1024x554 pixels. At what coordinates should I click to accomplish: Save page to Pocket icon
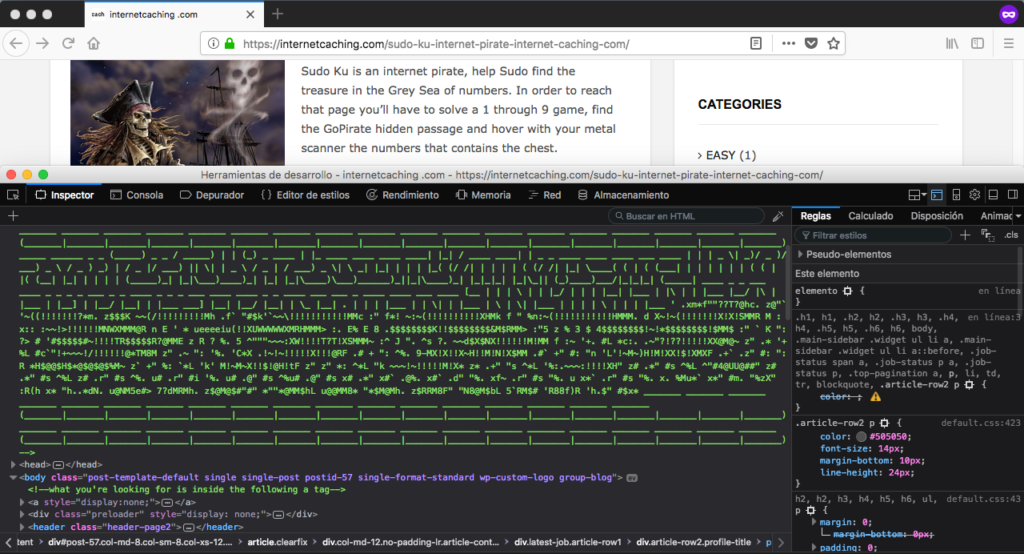[x=811, y=44]
